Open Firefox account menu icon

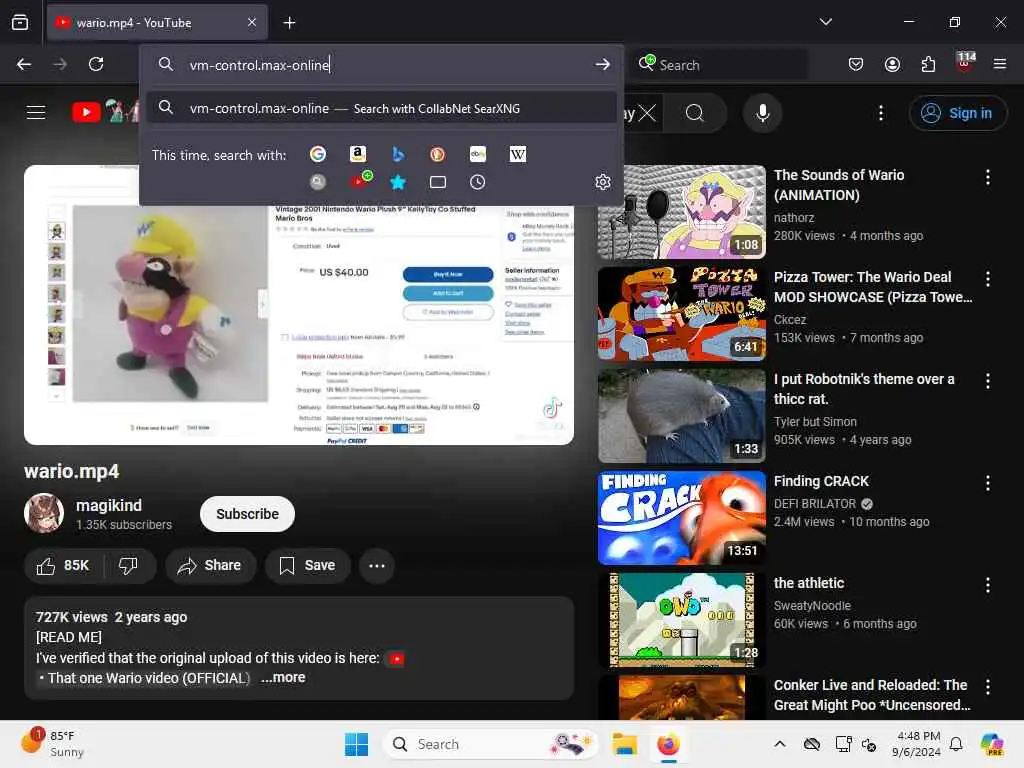click(892, 64)
